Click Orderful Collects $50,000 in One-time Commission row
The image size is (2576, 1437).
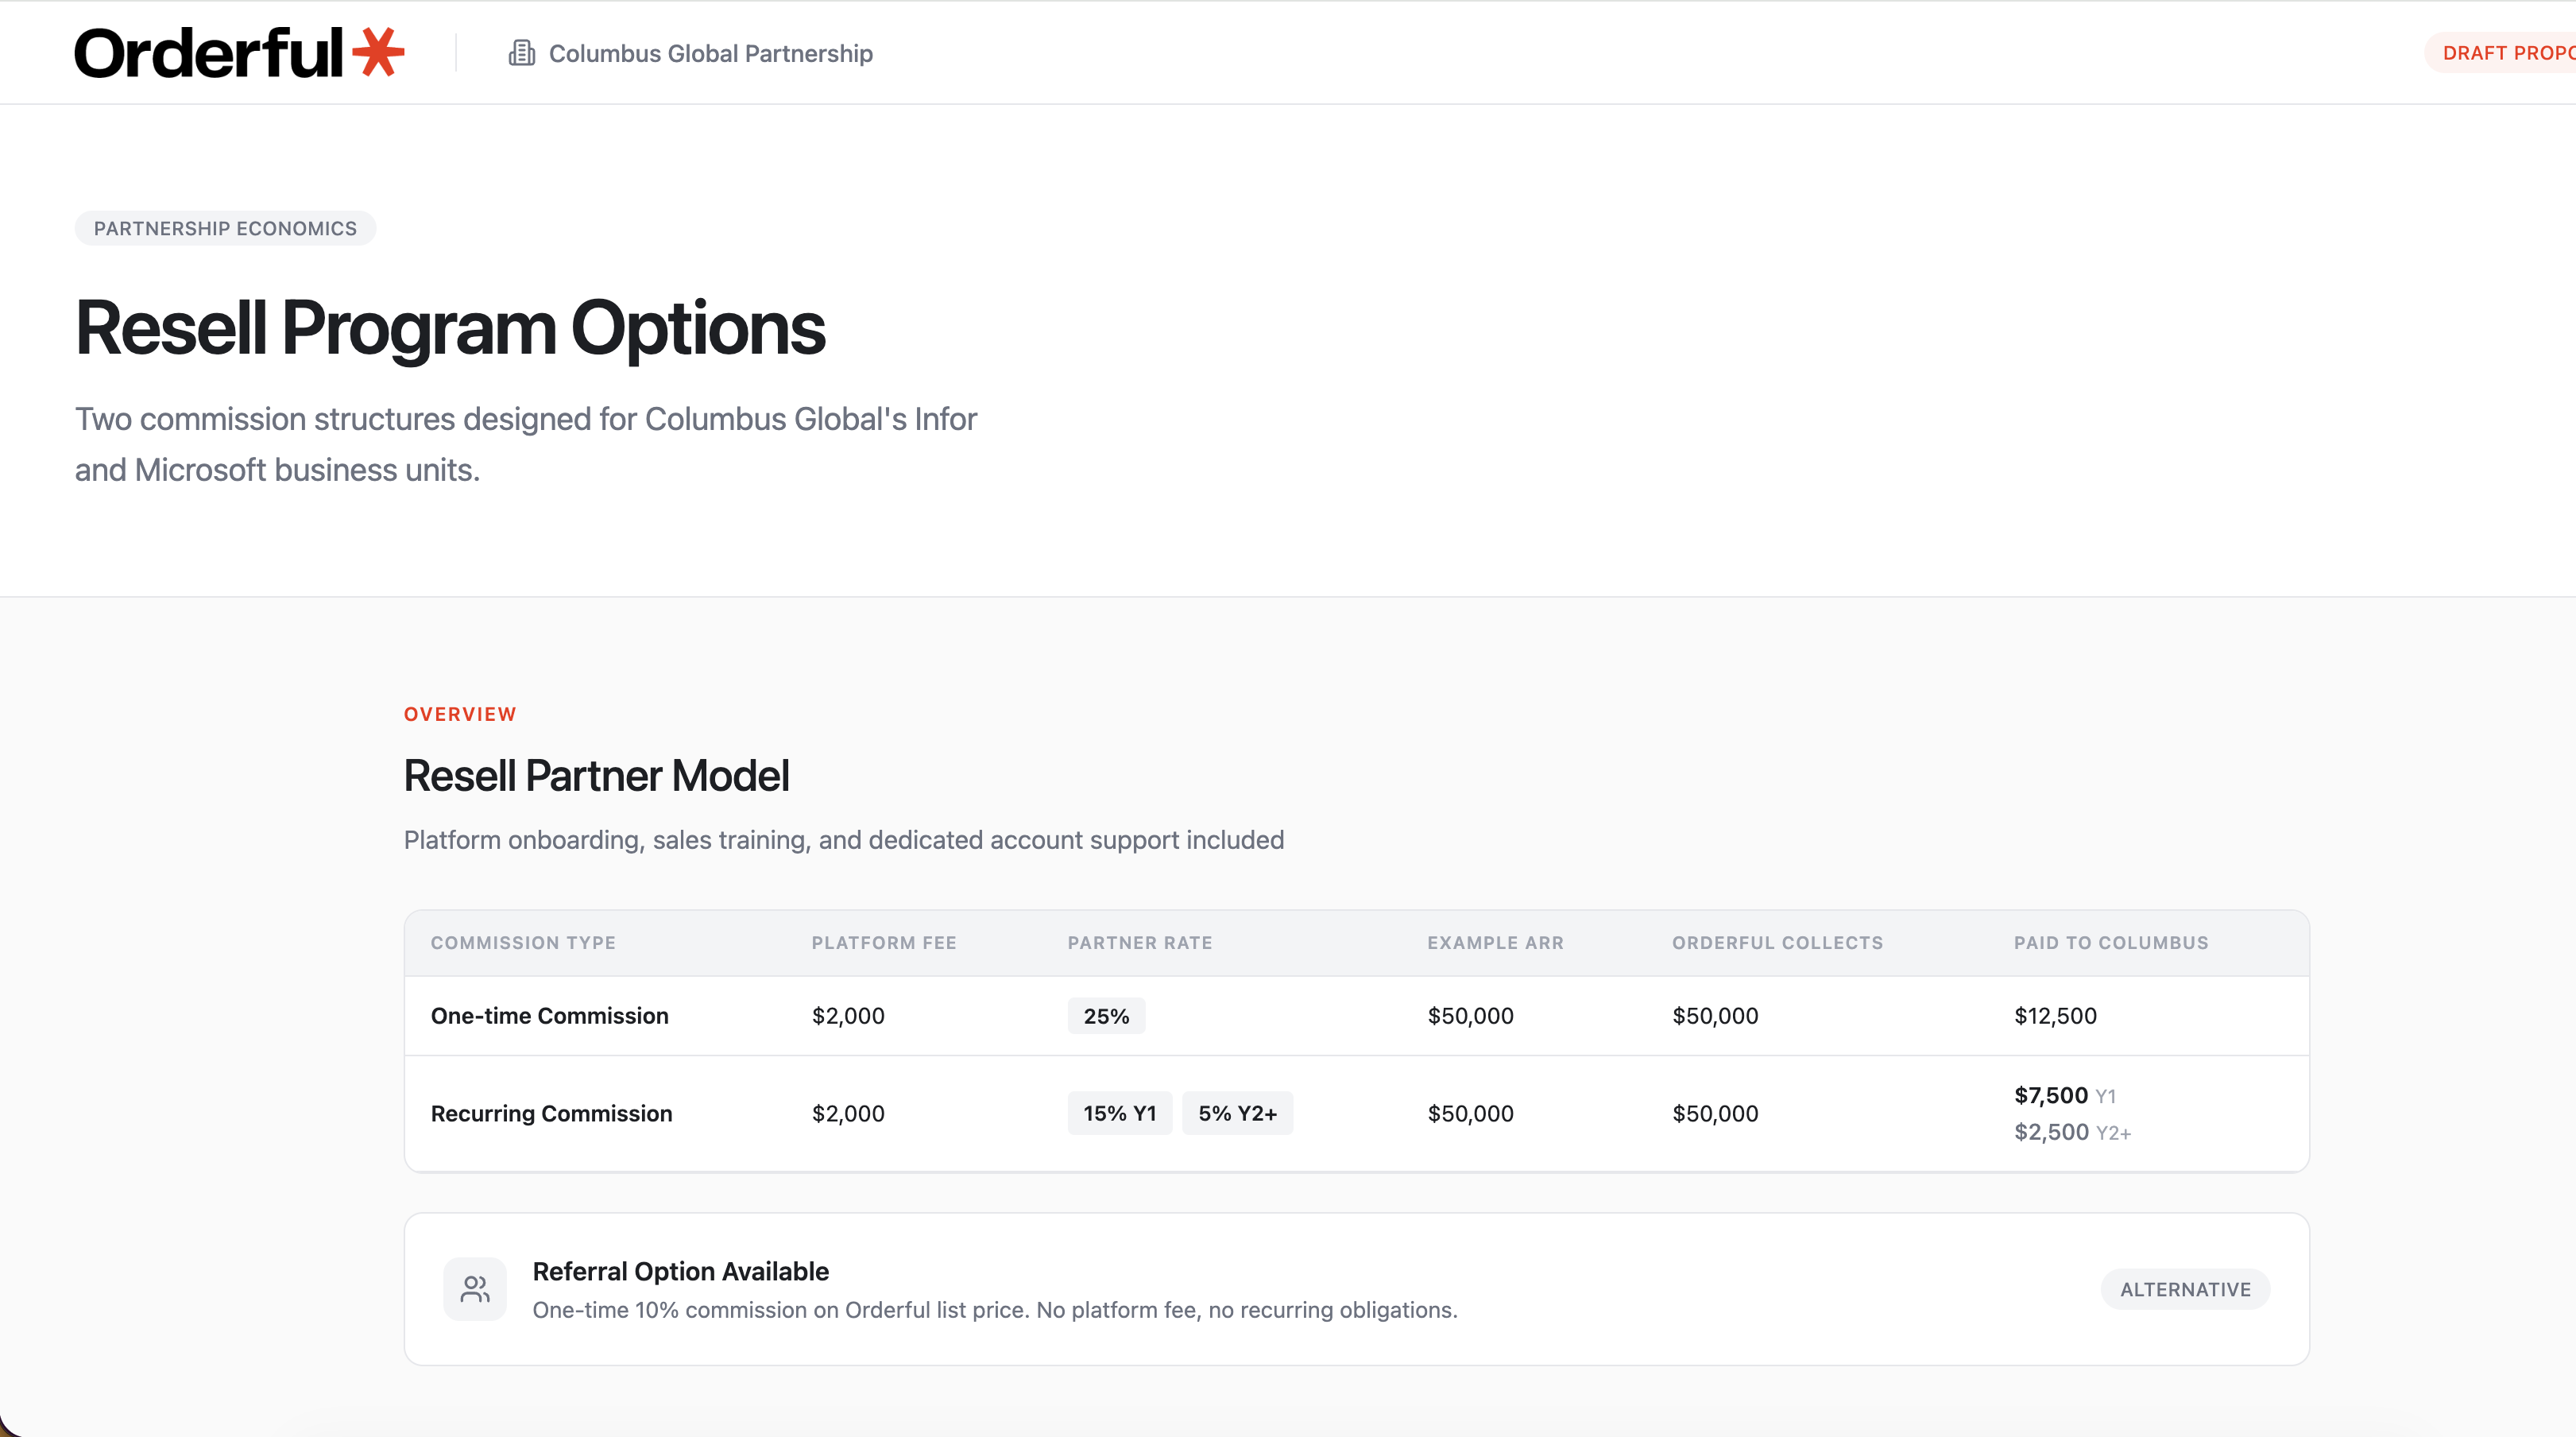1715,1016
